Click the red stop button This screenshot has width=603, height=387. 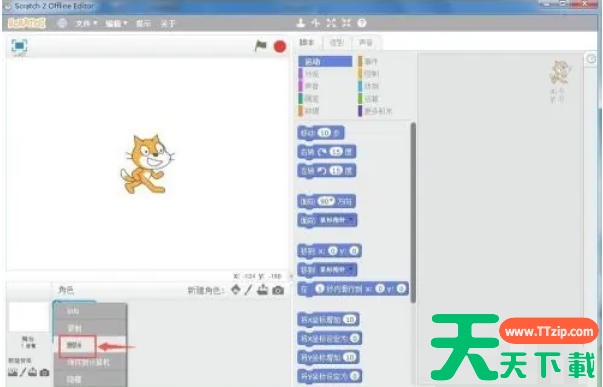pyautogui.click(x=280, y=47)
